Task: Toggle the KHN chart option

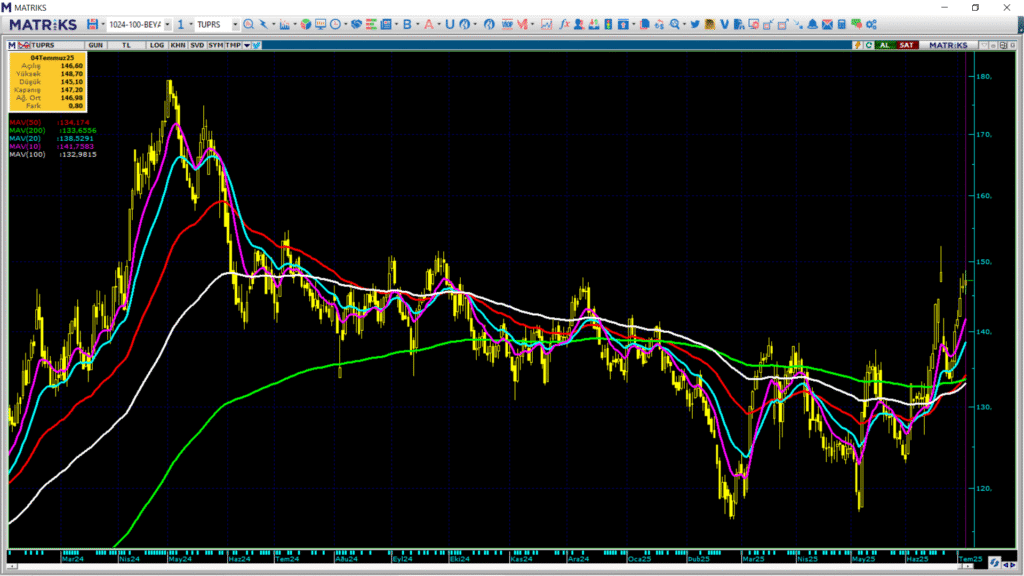Action: click(x=178, y=45)
